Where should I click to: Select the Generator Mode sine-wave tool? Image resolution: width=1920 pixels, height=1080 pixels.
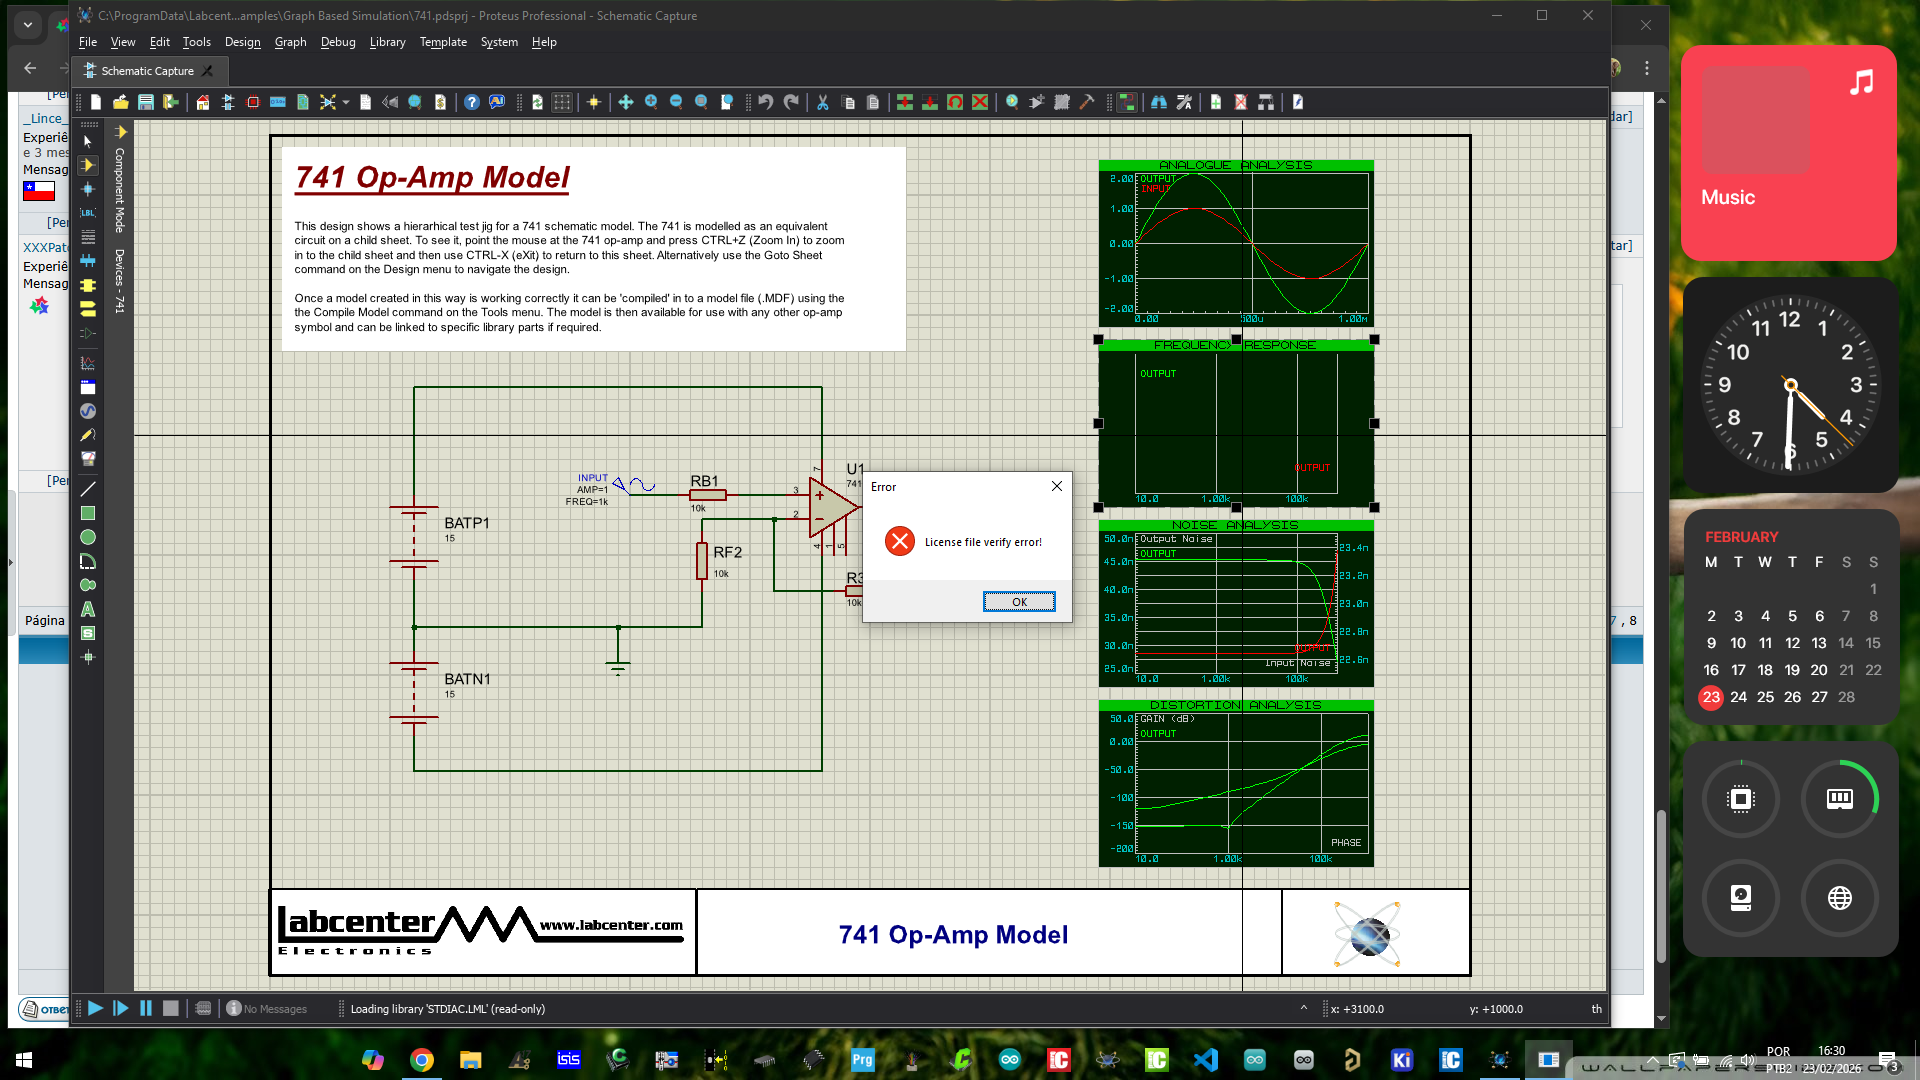click(88, 411)
